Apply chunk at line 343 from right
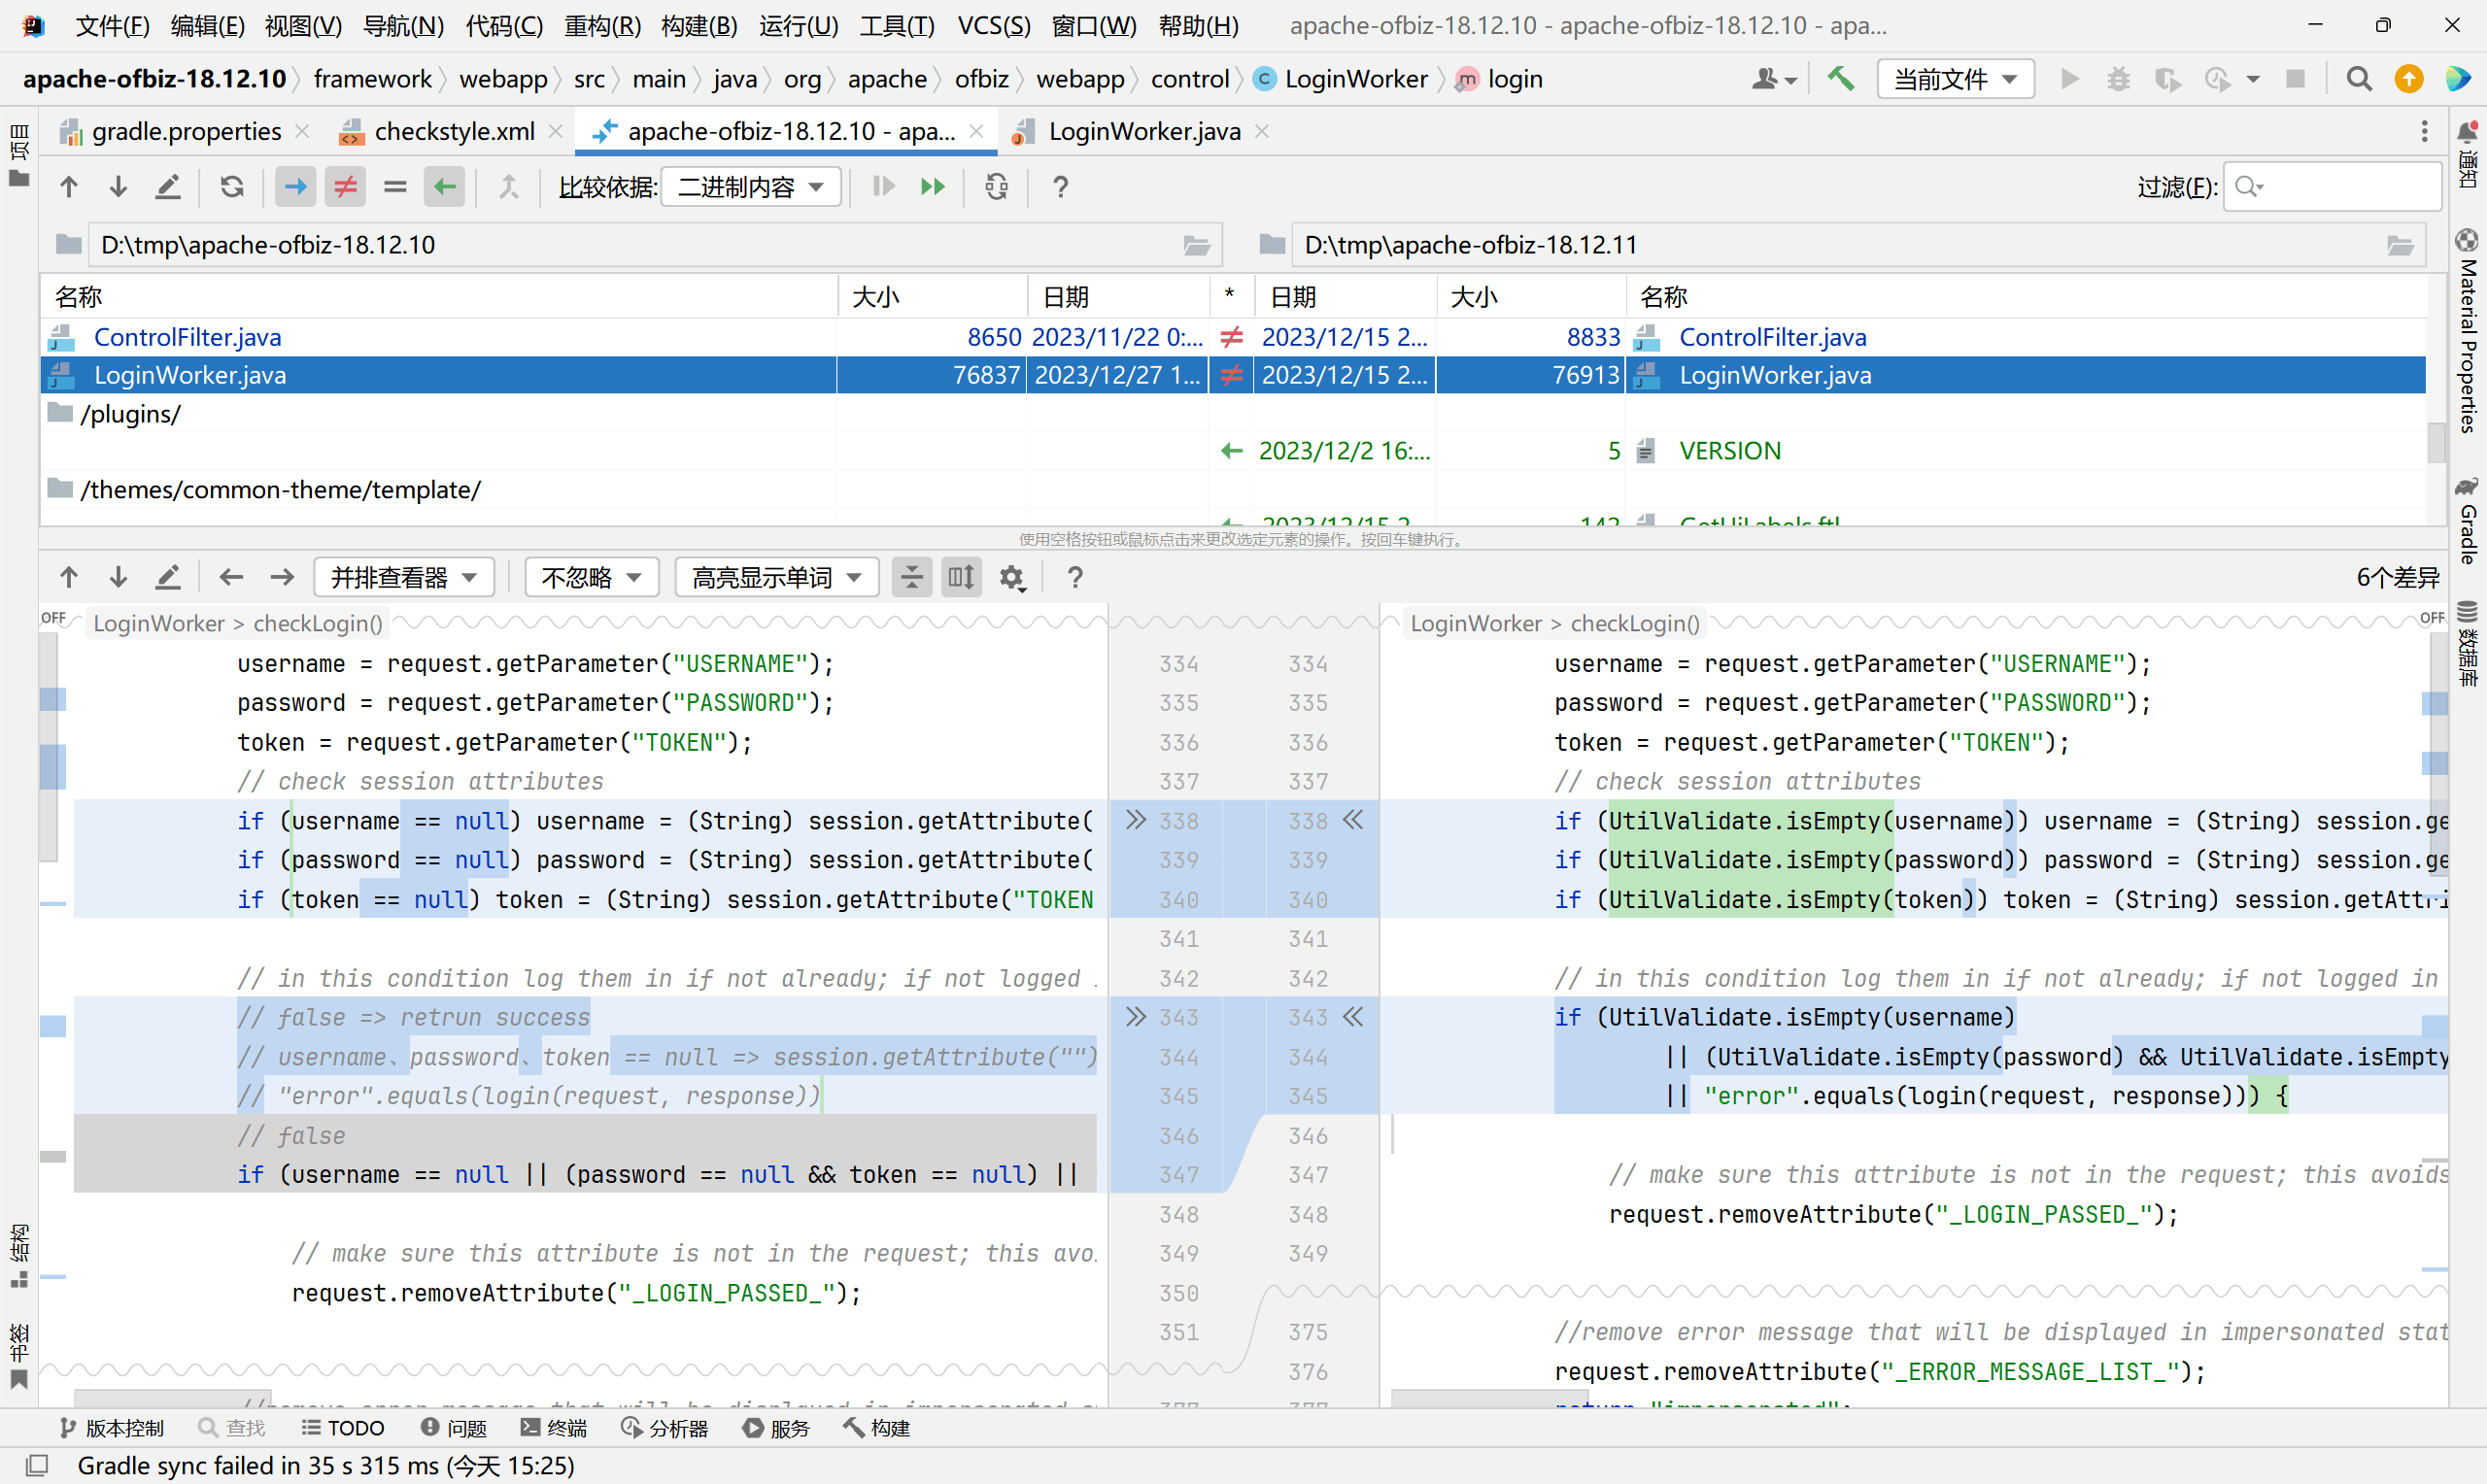The height and width of the screenshot is (1484, 2487). pos(1353,1017)
